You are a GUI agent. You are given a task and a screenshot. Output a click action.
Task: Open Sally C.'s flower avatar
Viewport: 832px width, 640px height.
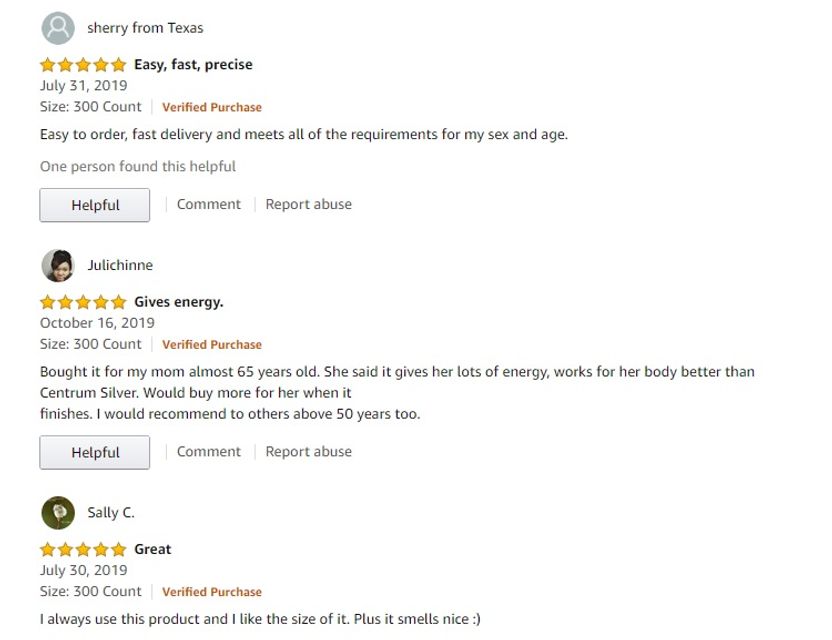(58, 513)
